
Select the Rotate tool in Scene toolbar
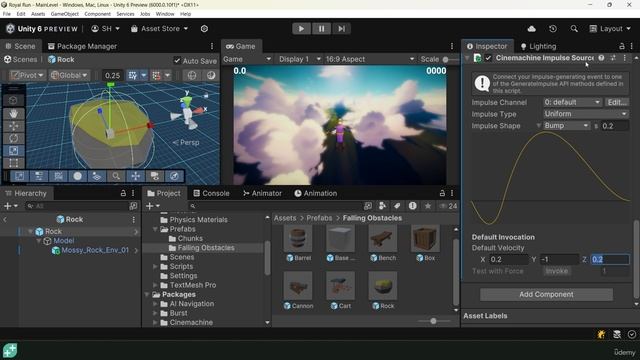[13, 138]
